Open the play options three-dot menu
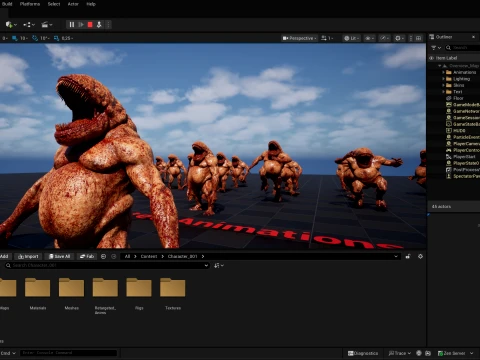 [x=108, y=25]
